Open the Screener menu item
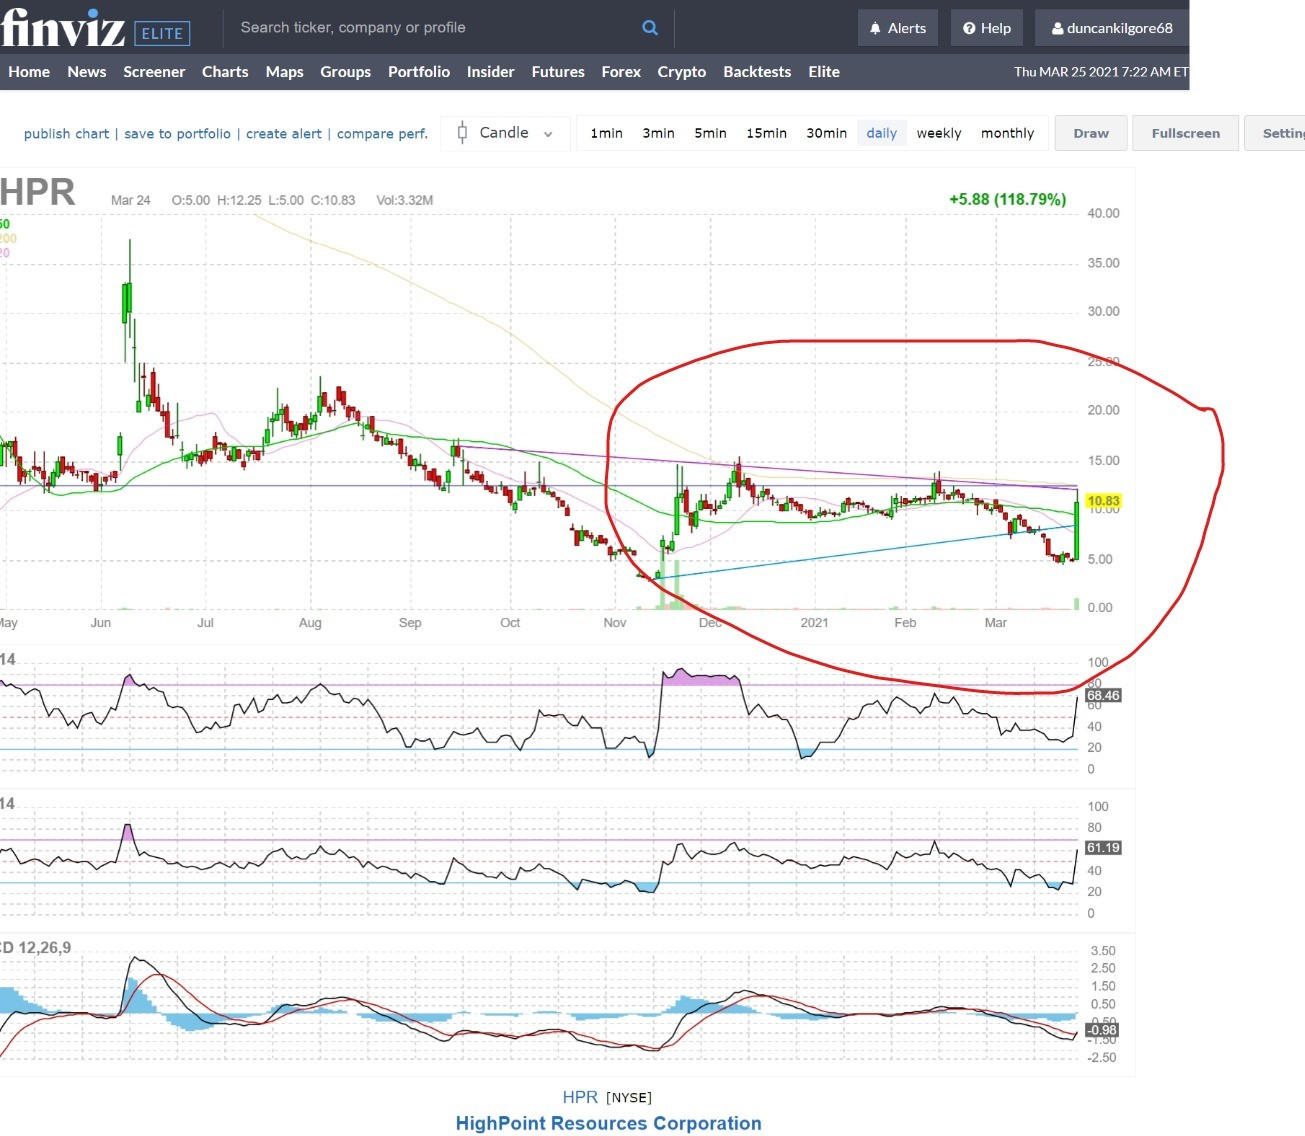 (x=154, y=72)
